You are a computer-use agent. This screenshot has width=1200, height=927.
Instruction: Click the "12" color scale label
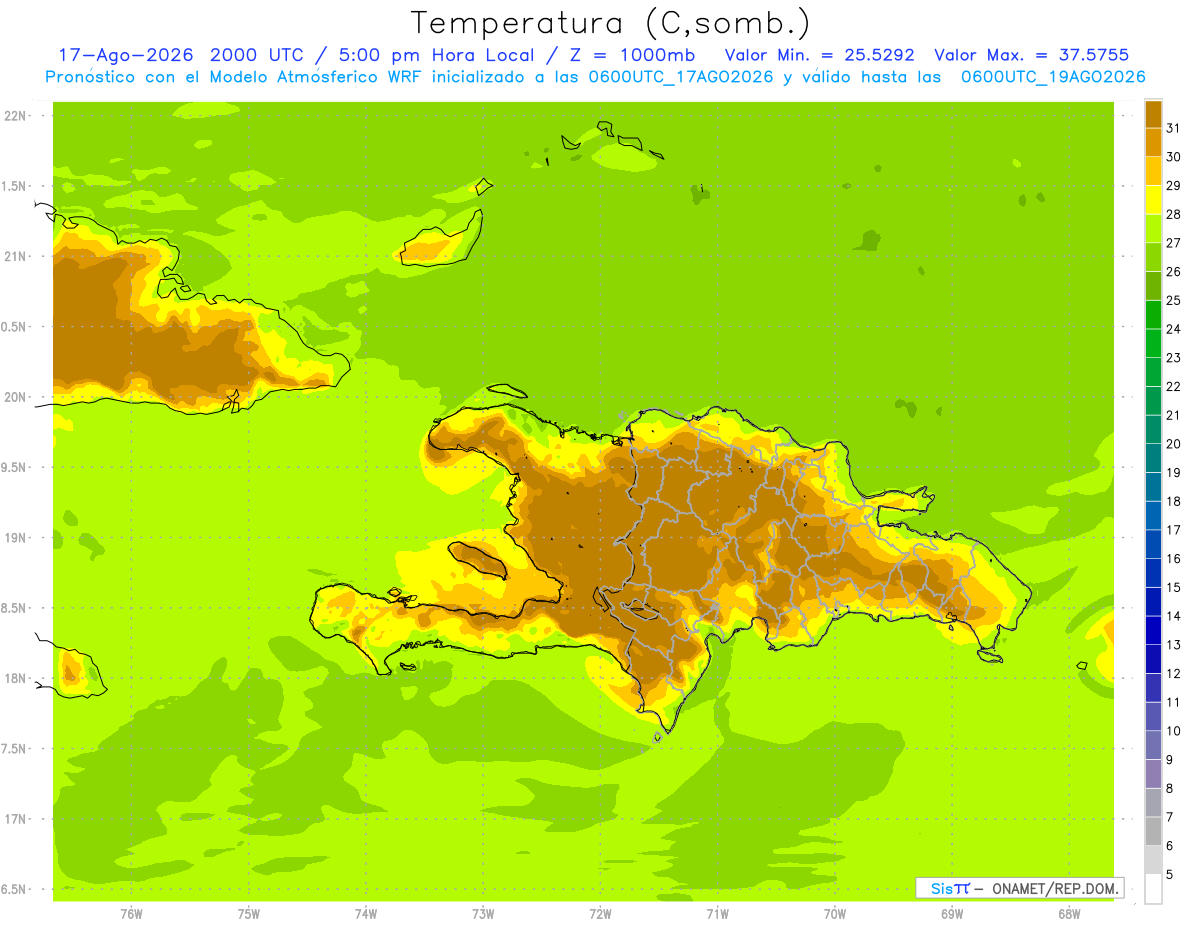point(1174,673)
